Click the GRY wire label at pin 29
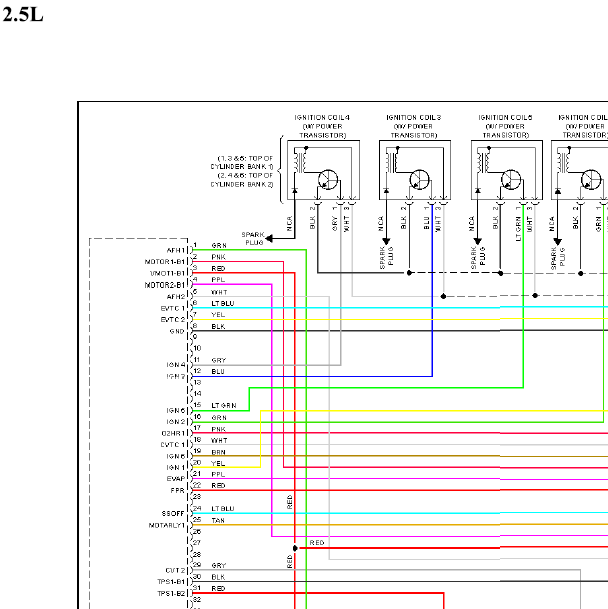608x609 pixels. pyautogui.click(x=219, y=566)
